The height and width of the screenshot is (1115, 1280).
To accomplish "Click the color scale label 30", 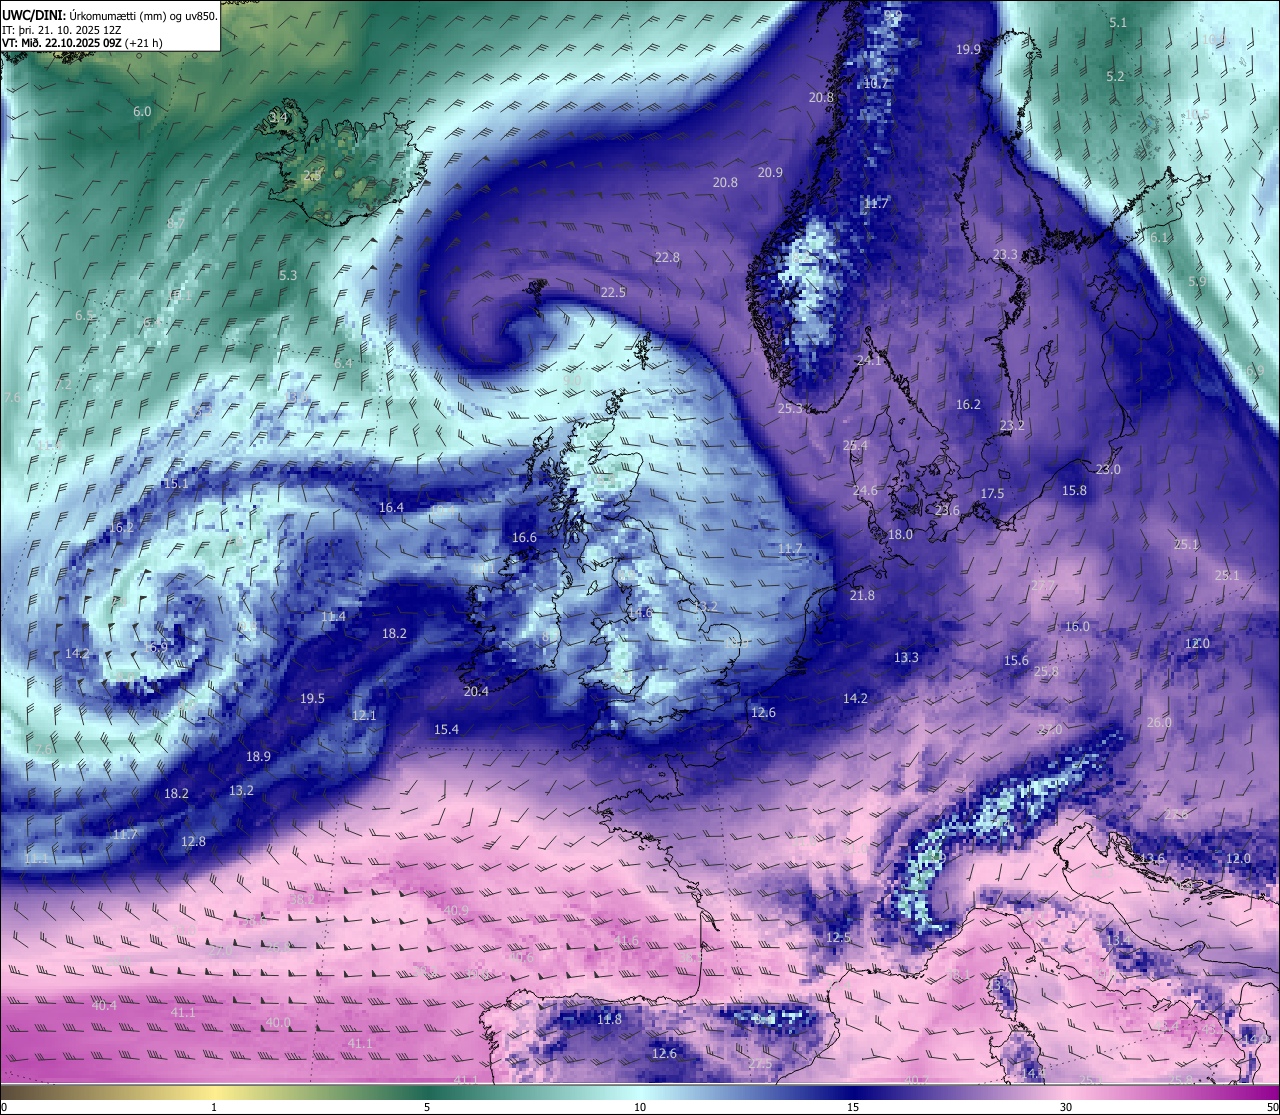I will [1066, 1107].
